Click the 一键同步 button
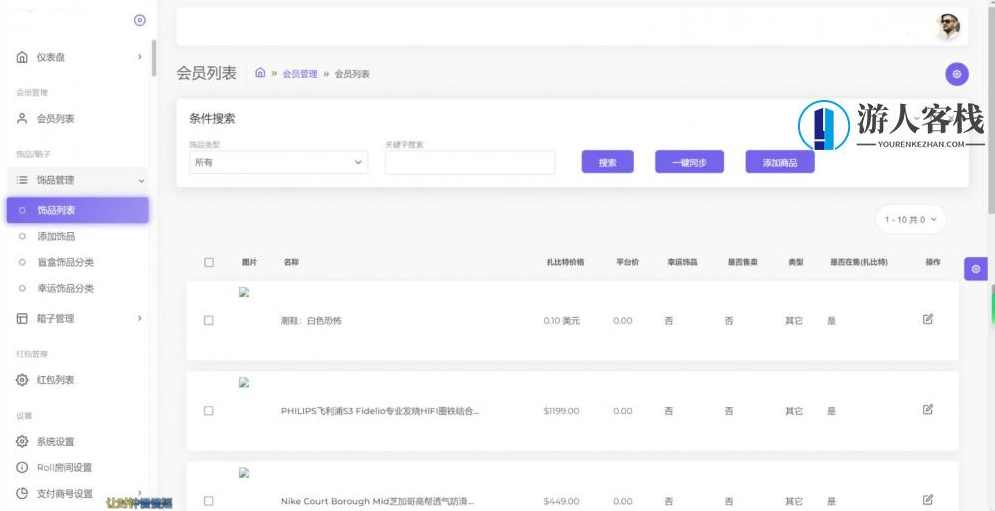The image size is (995, 511). (x=689, y=162)
